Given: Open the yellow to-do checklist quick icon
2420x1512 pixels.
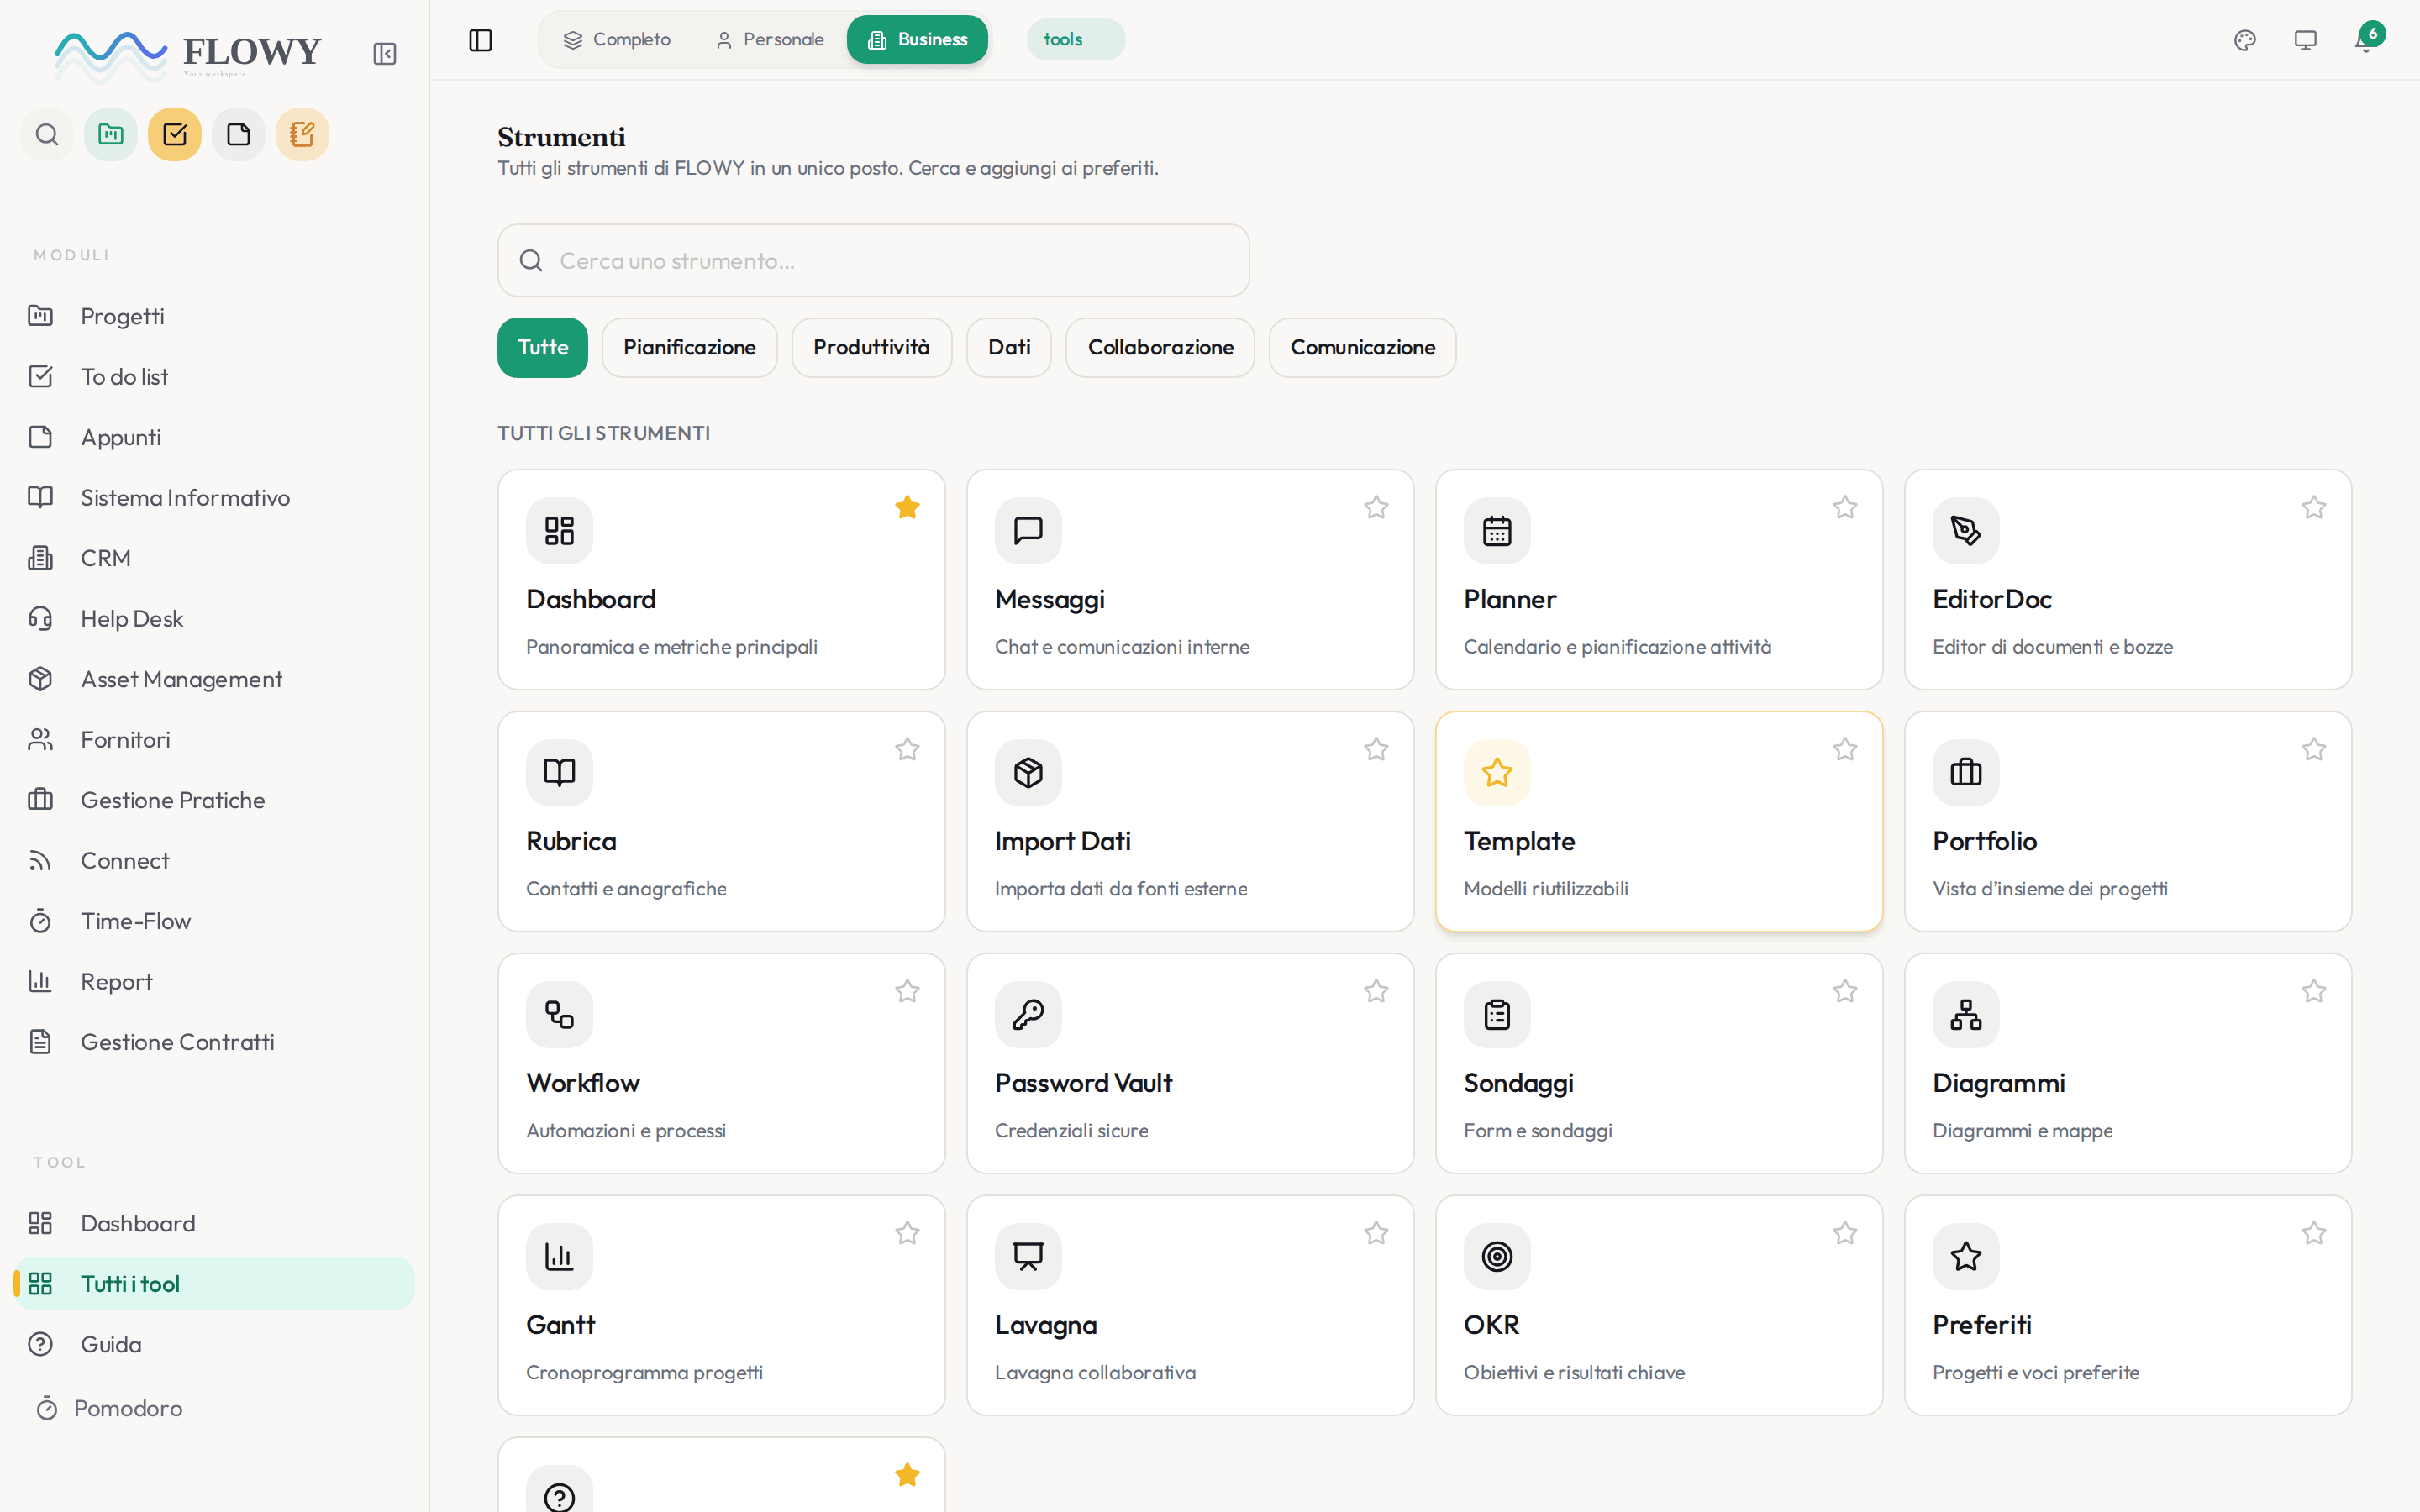Looking at the screenshot, I should pos(175,134).
